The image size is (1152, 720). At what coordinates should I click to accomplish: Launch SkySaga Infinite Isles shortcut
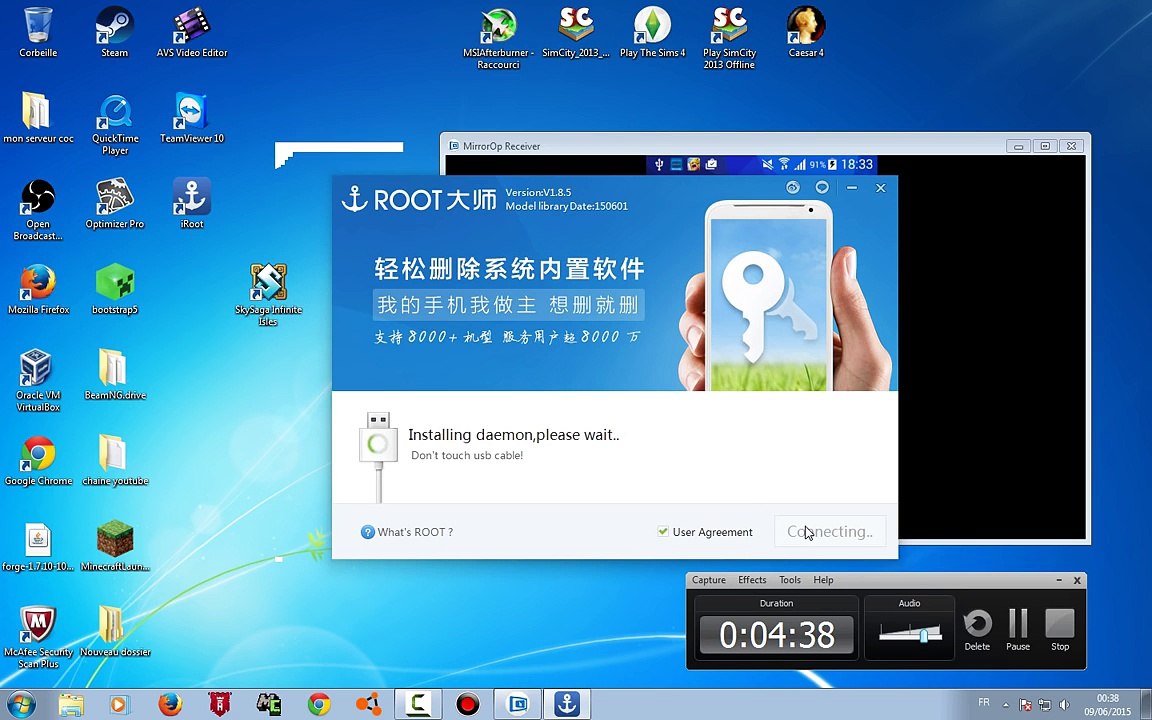tap(268, 295)
